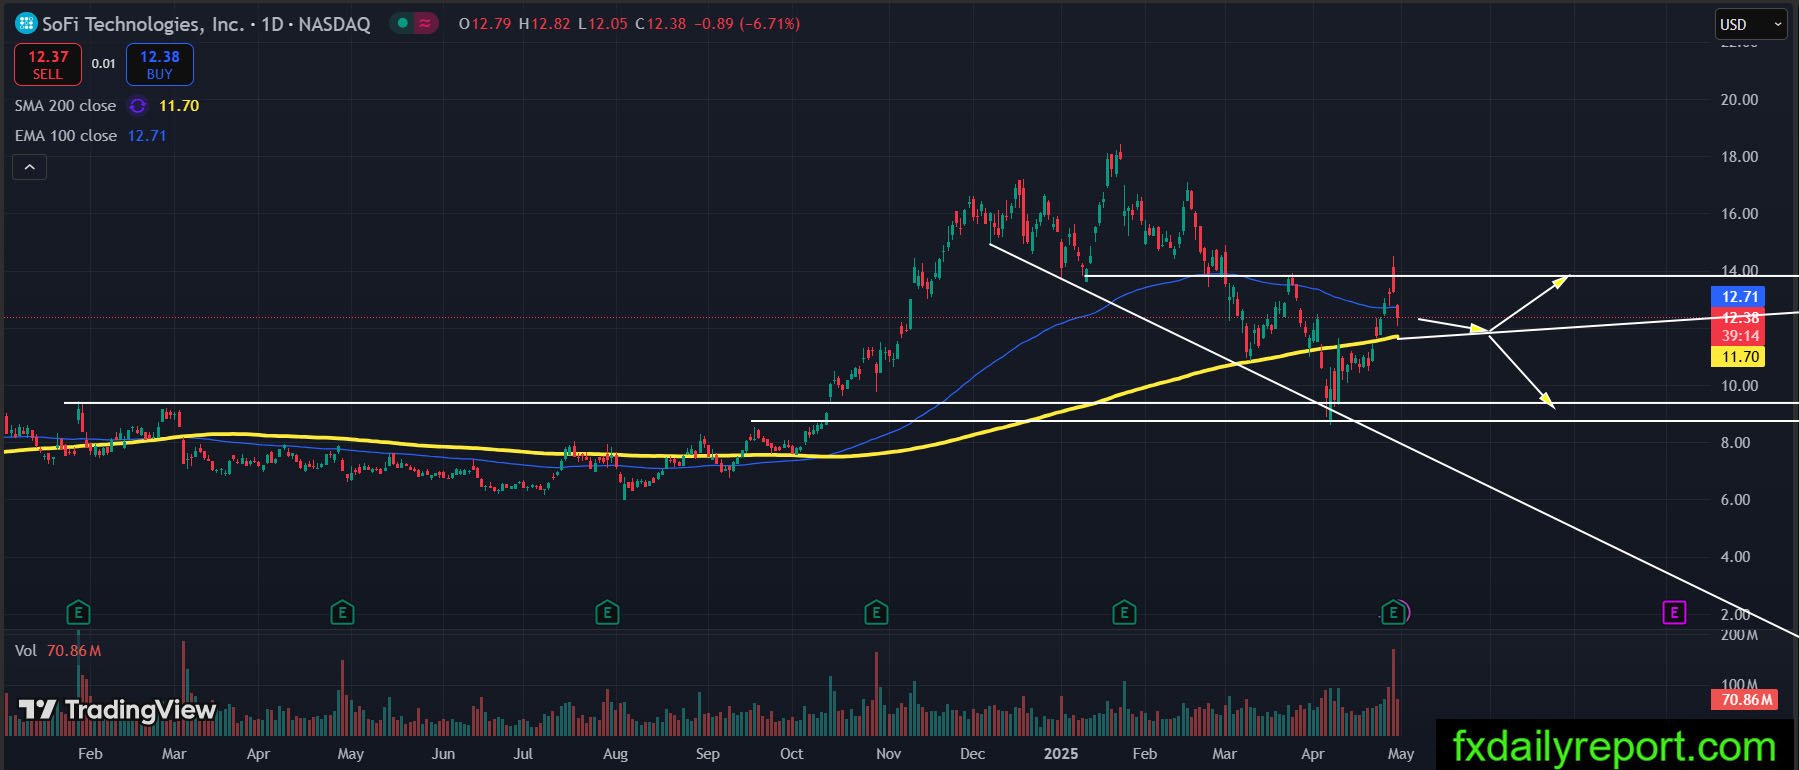Click the purple loading icon beside SMA 200
Screen dimensions: 1799x770
pyautogui.click(x=138, y=105)
